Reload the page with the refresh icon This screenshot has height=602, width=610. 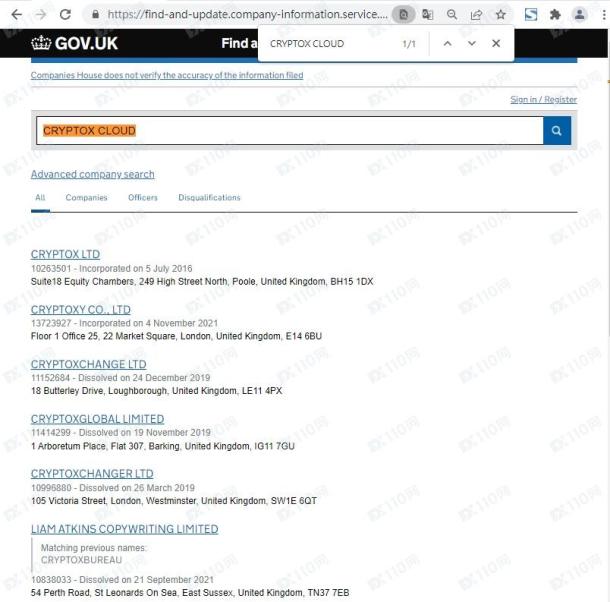coord(65,15)
